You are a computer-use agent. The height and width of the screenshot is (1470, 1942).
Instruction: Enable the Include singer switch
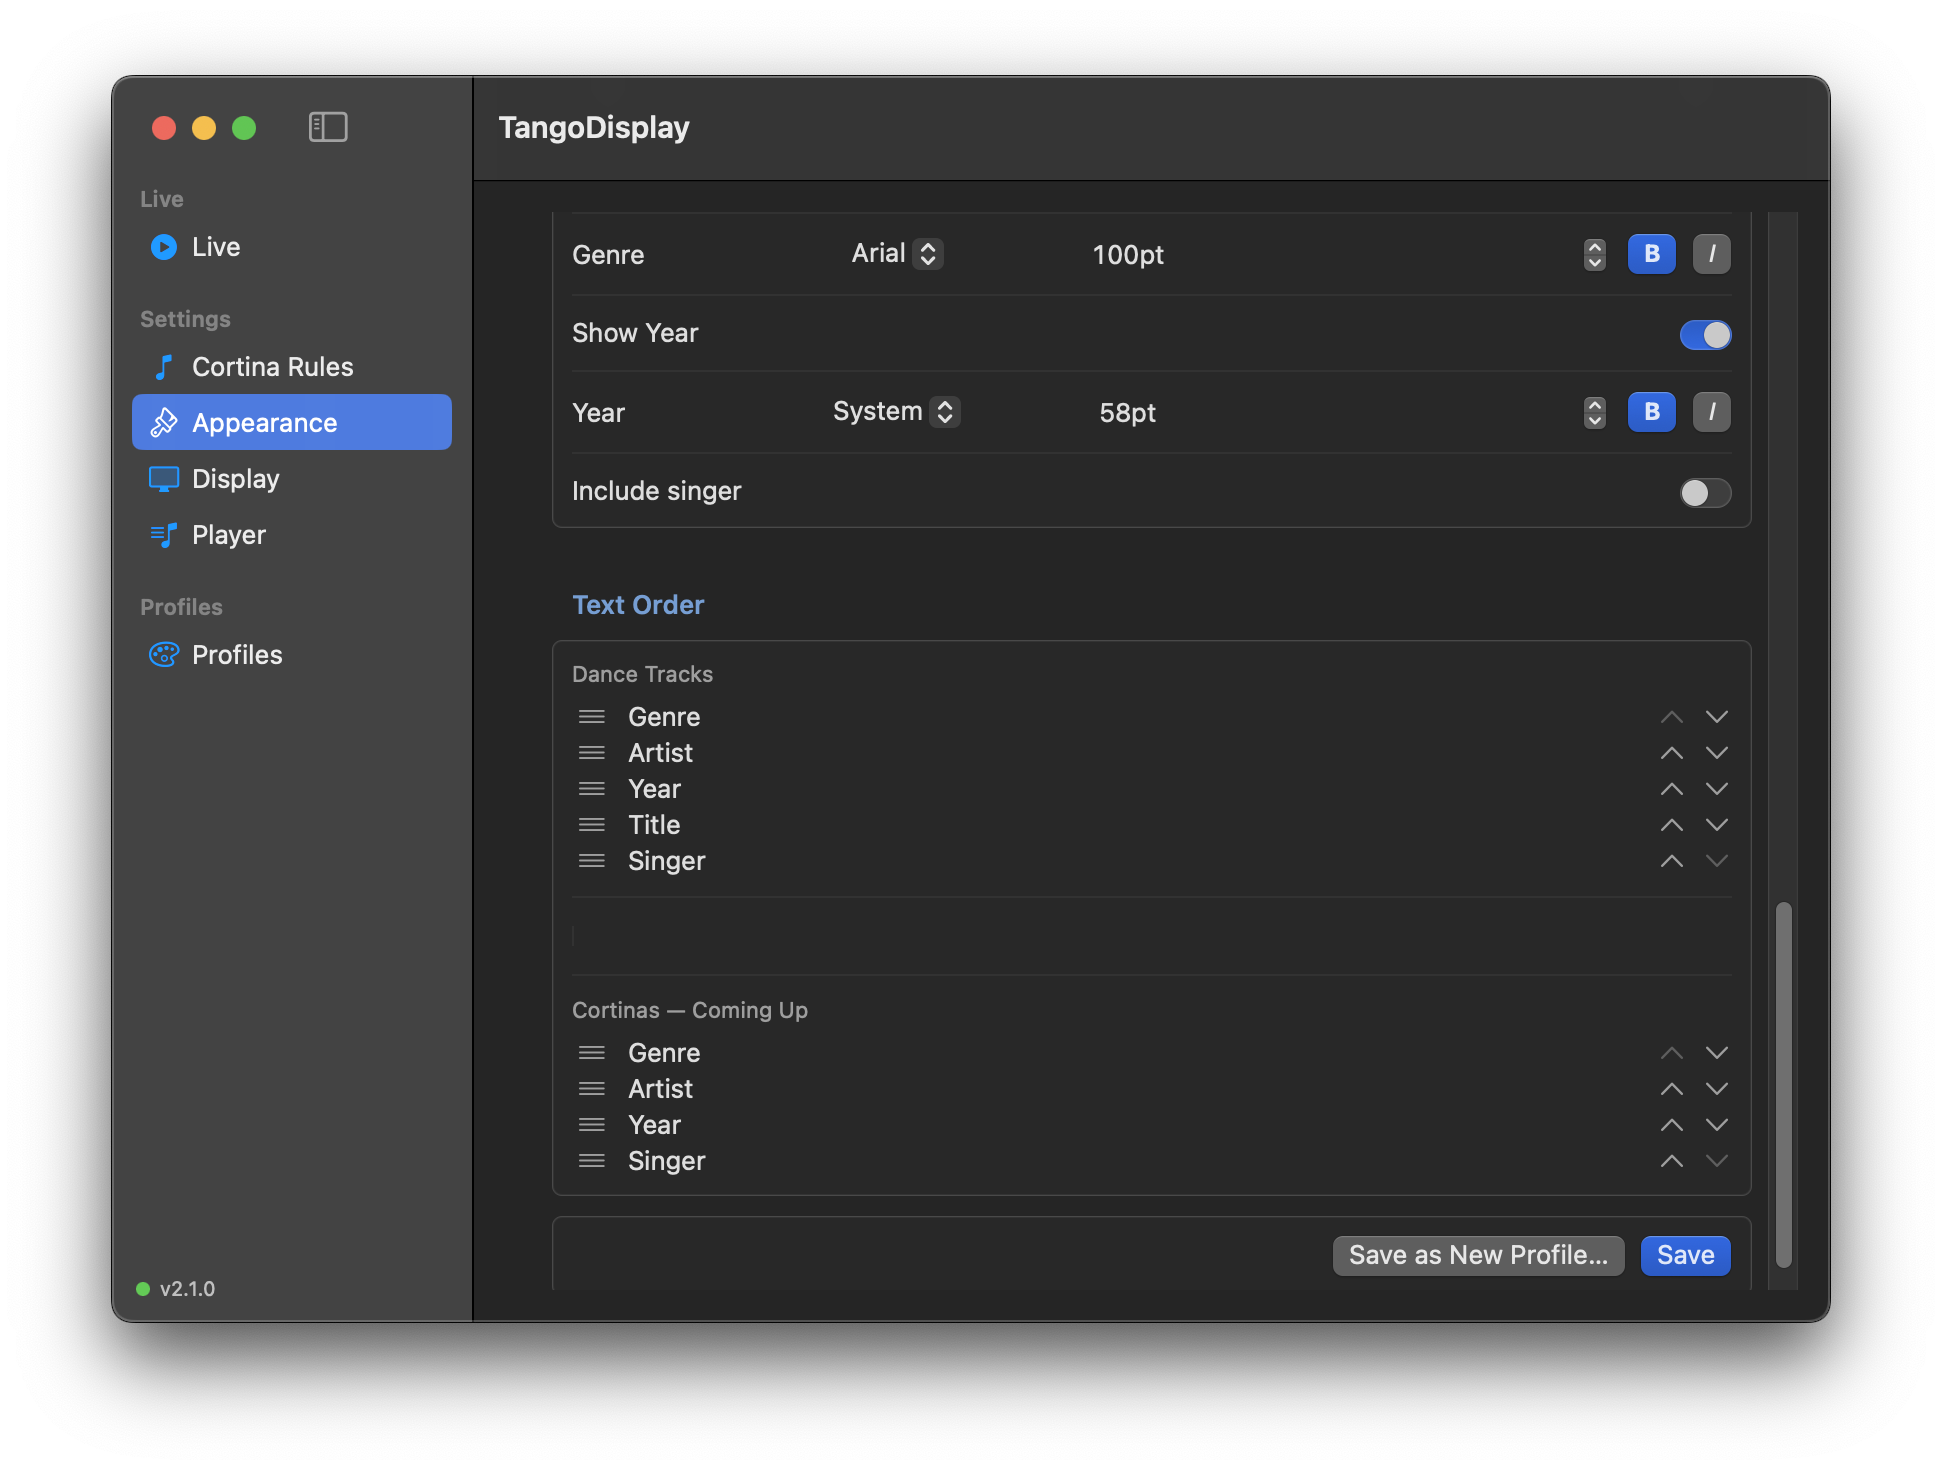[x=1706, y=492]
